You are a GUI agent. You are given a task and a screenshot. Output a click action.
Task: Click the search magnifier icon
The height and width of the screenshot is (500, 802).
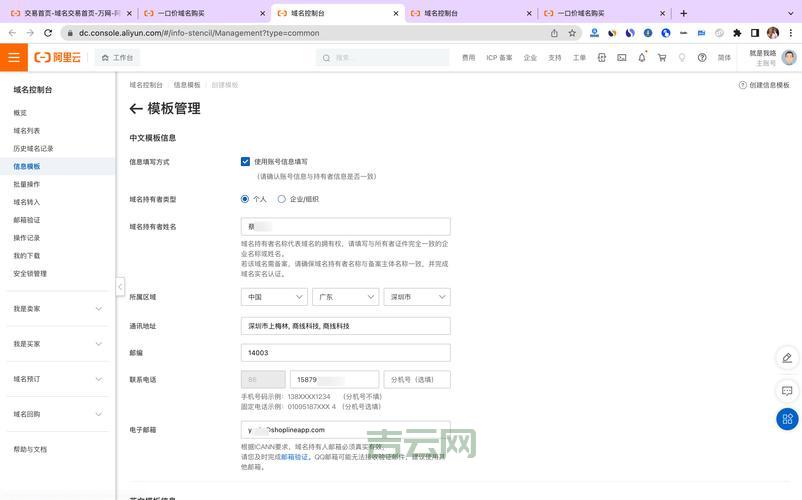326,58
